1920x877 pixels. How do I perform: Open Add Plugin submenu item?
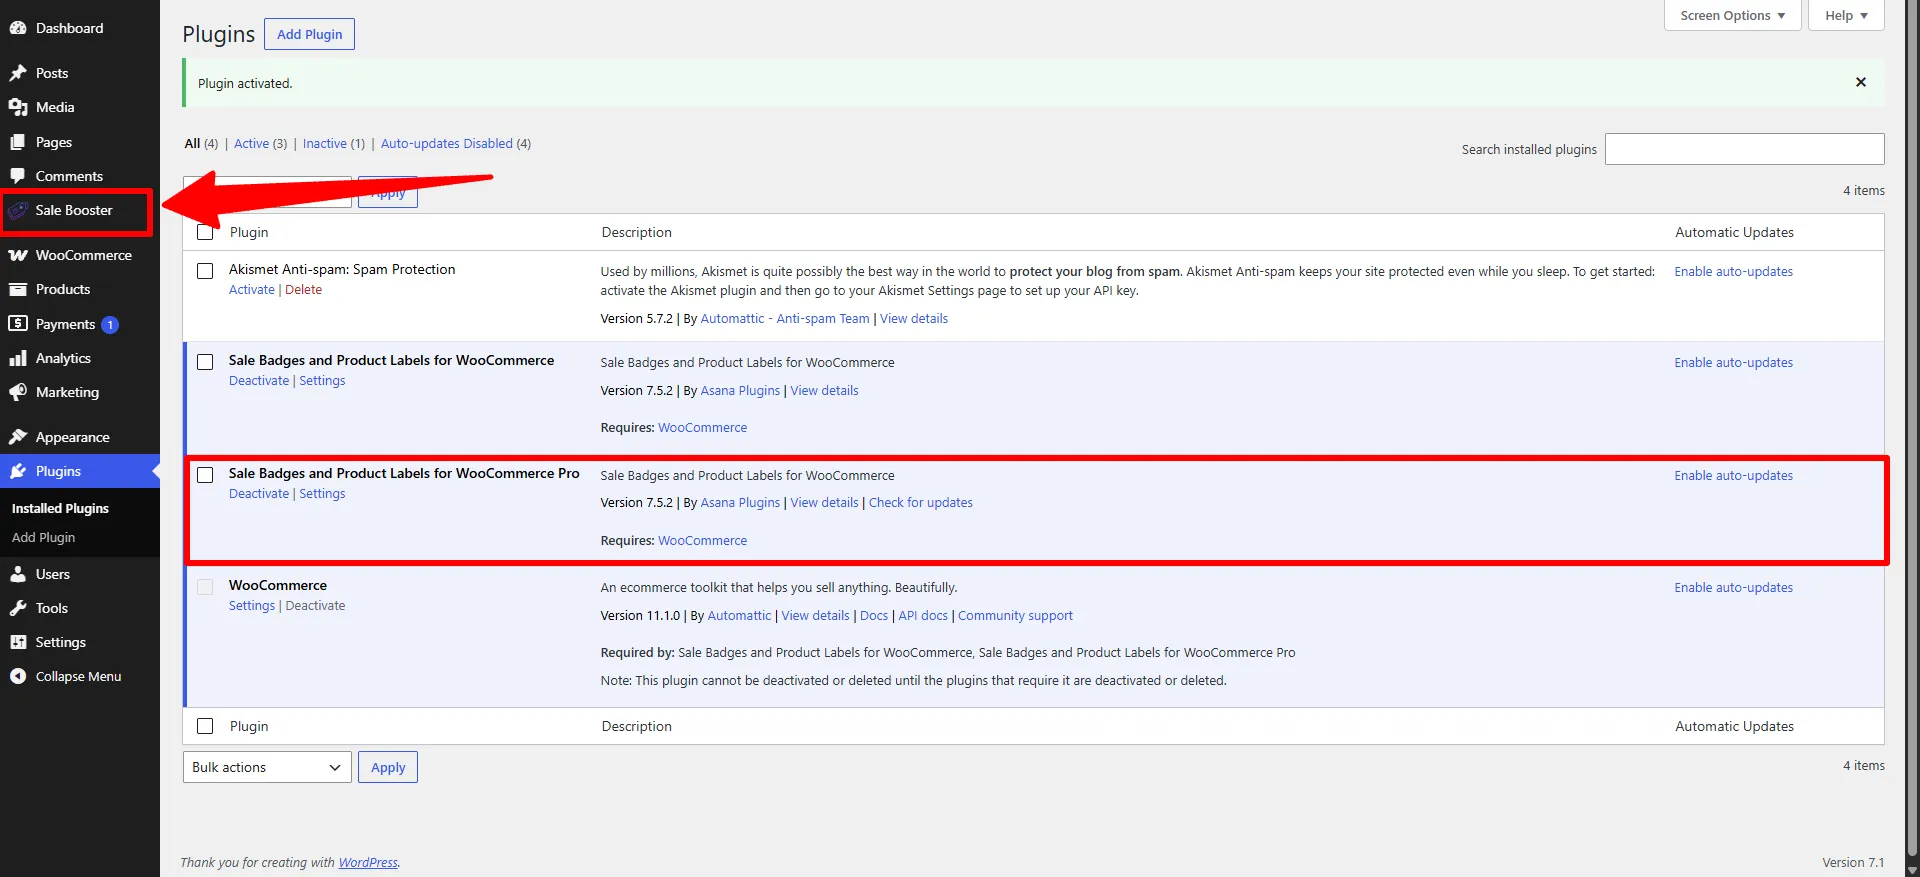click(x=43, y=537)
